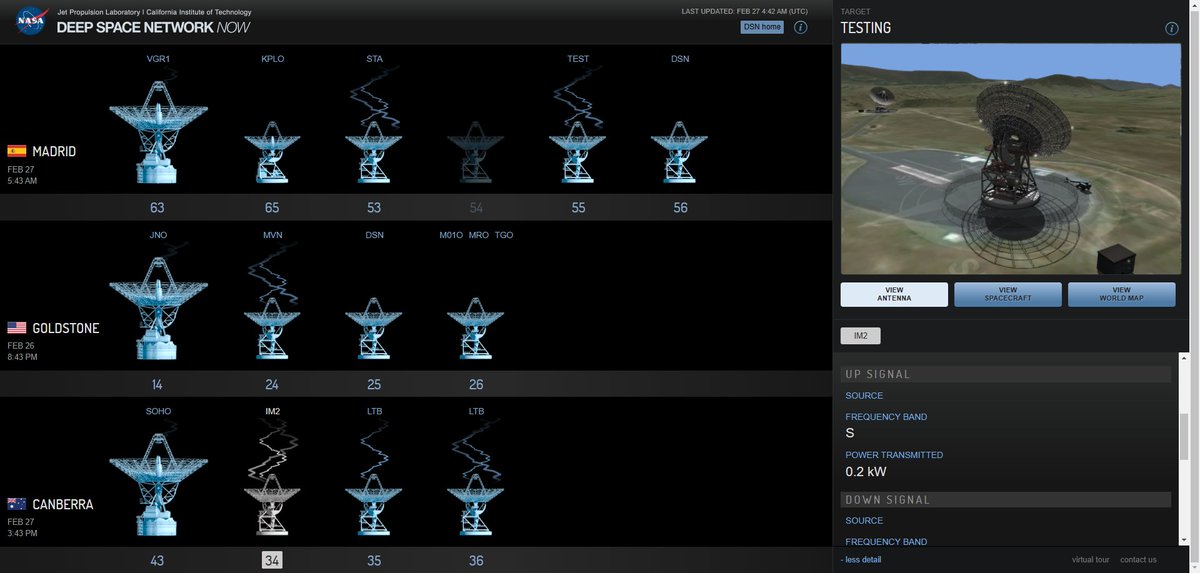The height and width of the screenshot is (573, 1200).
Task: Select Canberra antenna 36 dish tracking LTB
Action: coord(476,505)
